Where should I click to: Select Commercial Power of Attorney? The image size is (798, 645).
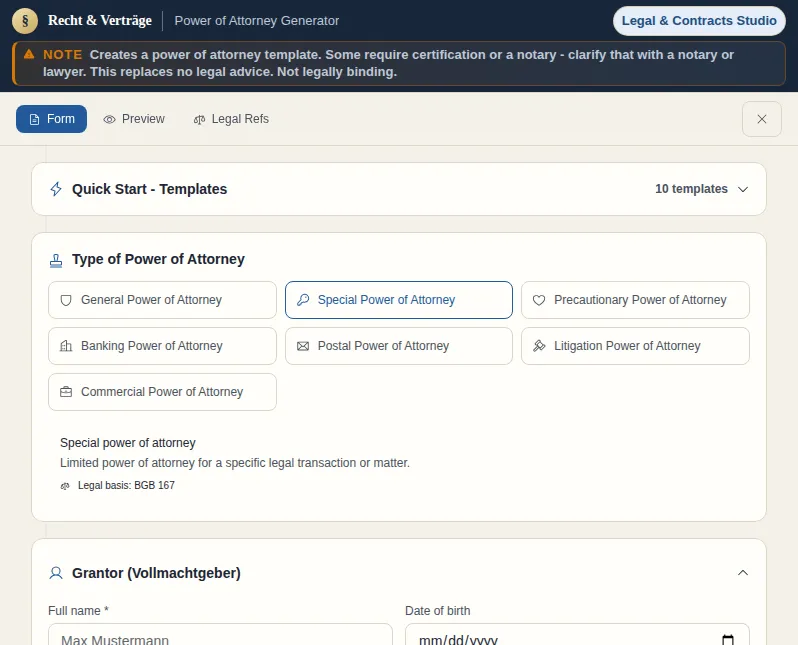(162, 391)
